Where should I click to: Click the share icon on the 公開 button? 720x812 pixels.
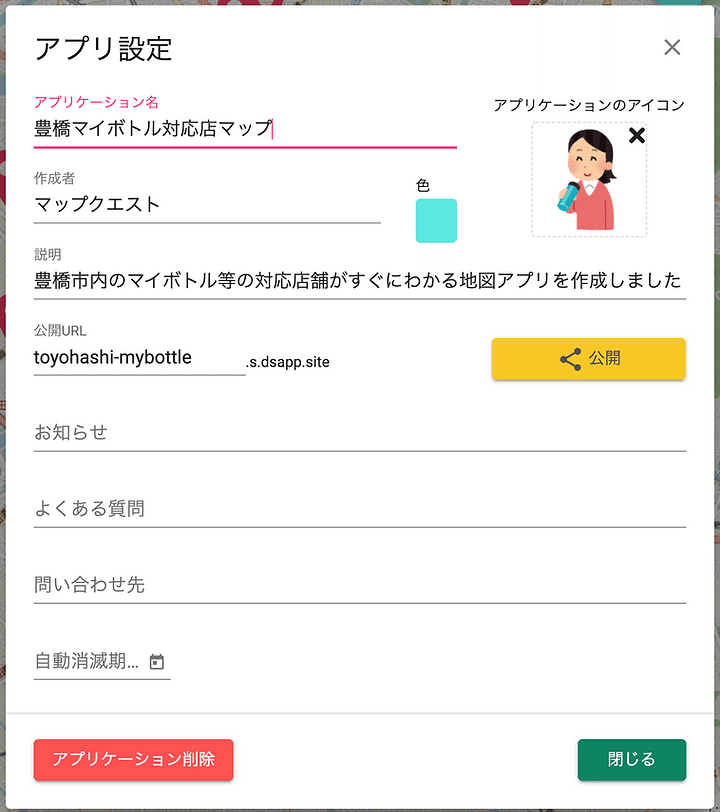[570, 359]
